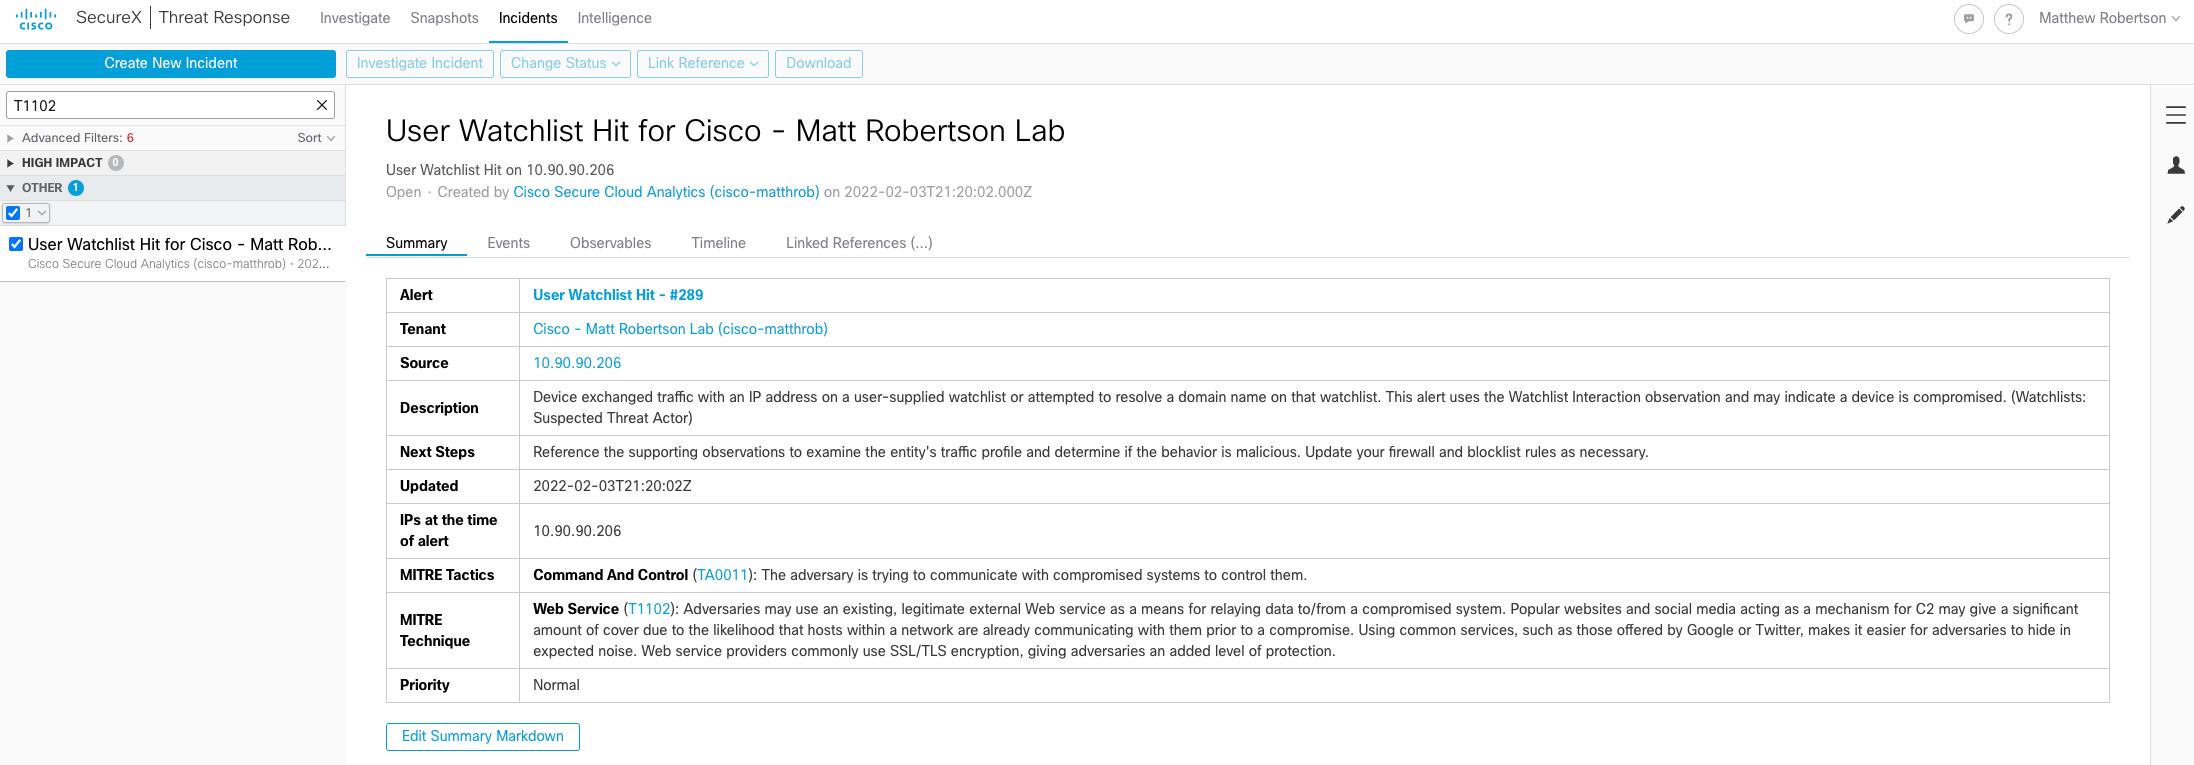The width and height of the screenshot is (2194, 765).
Task: Click the incident list row subtitle text
Action: 179,264
